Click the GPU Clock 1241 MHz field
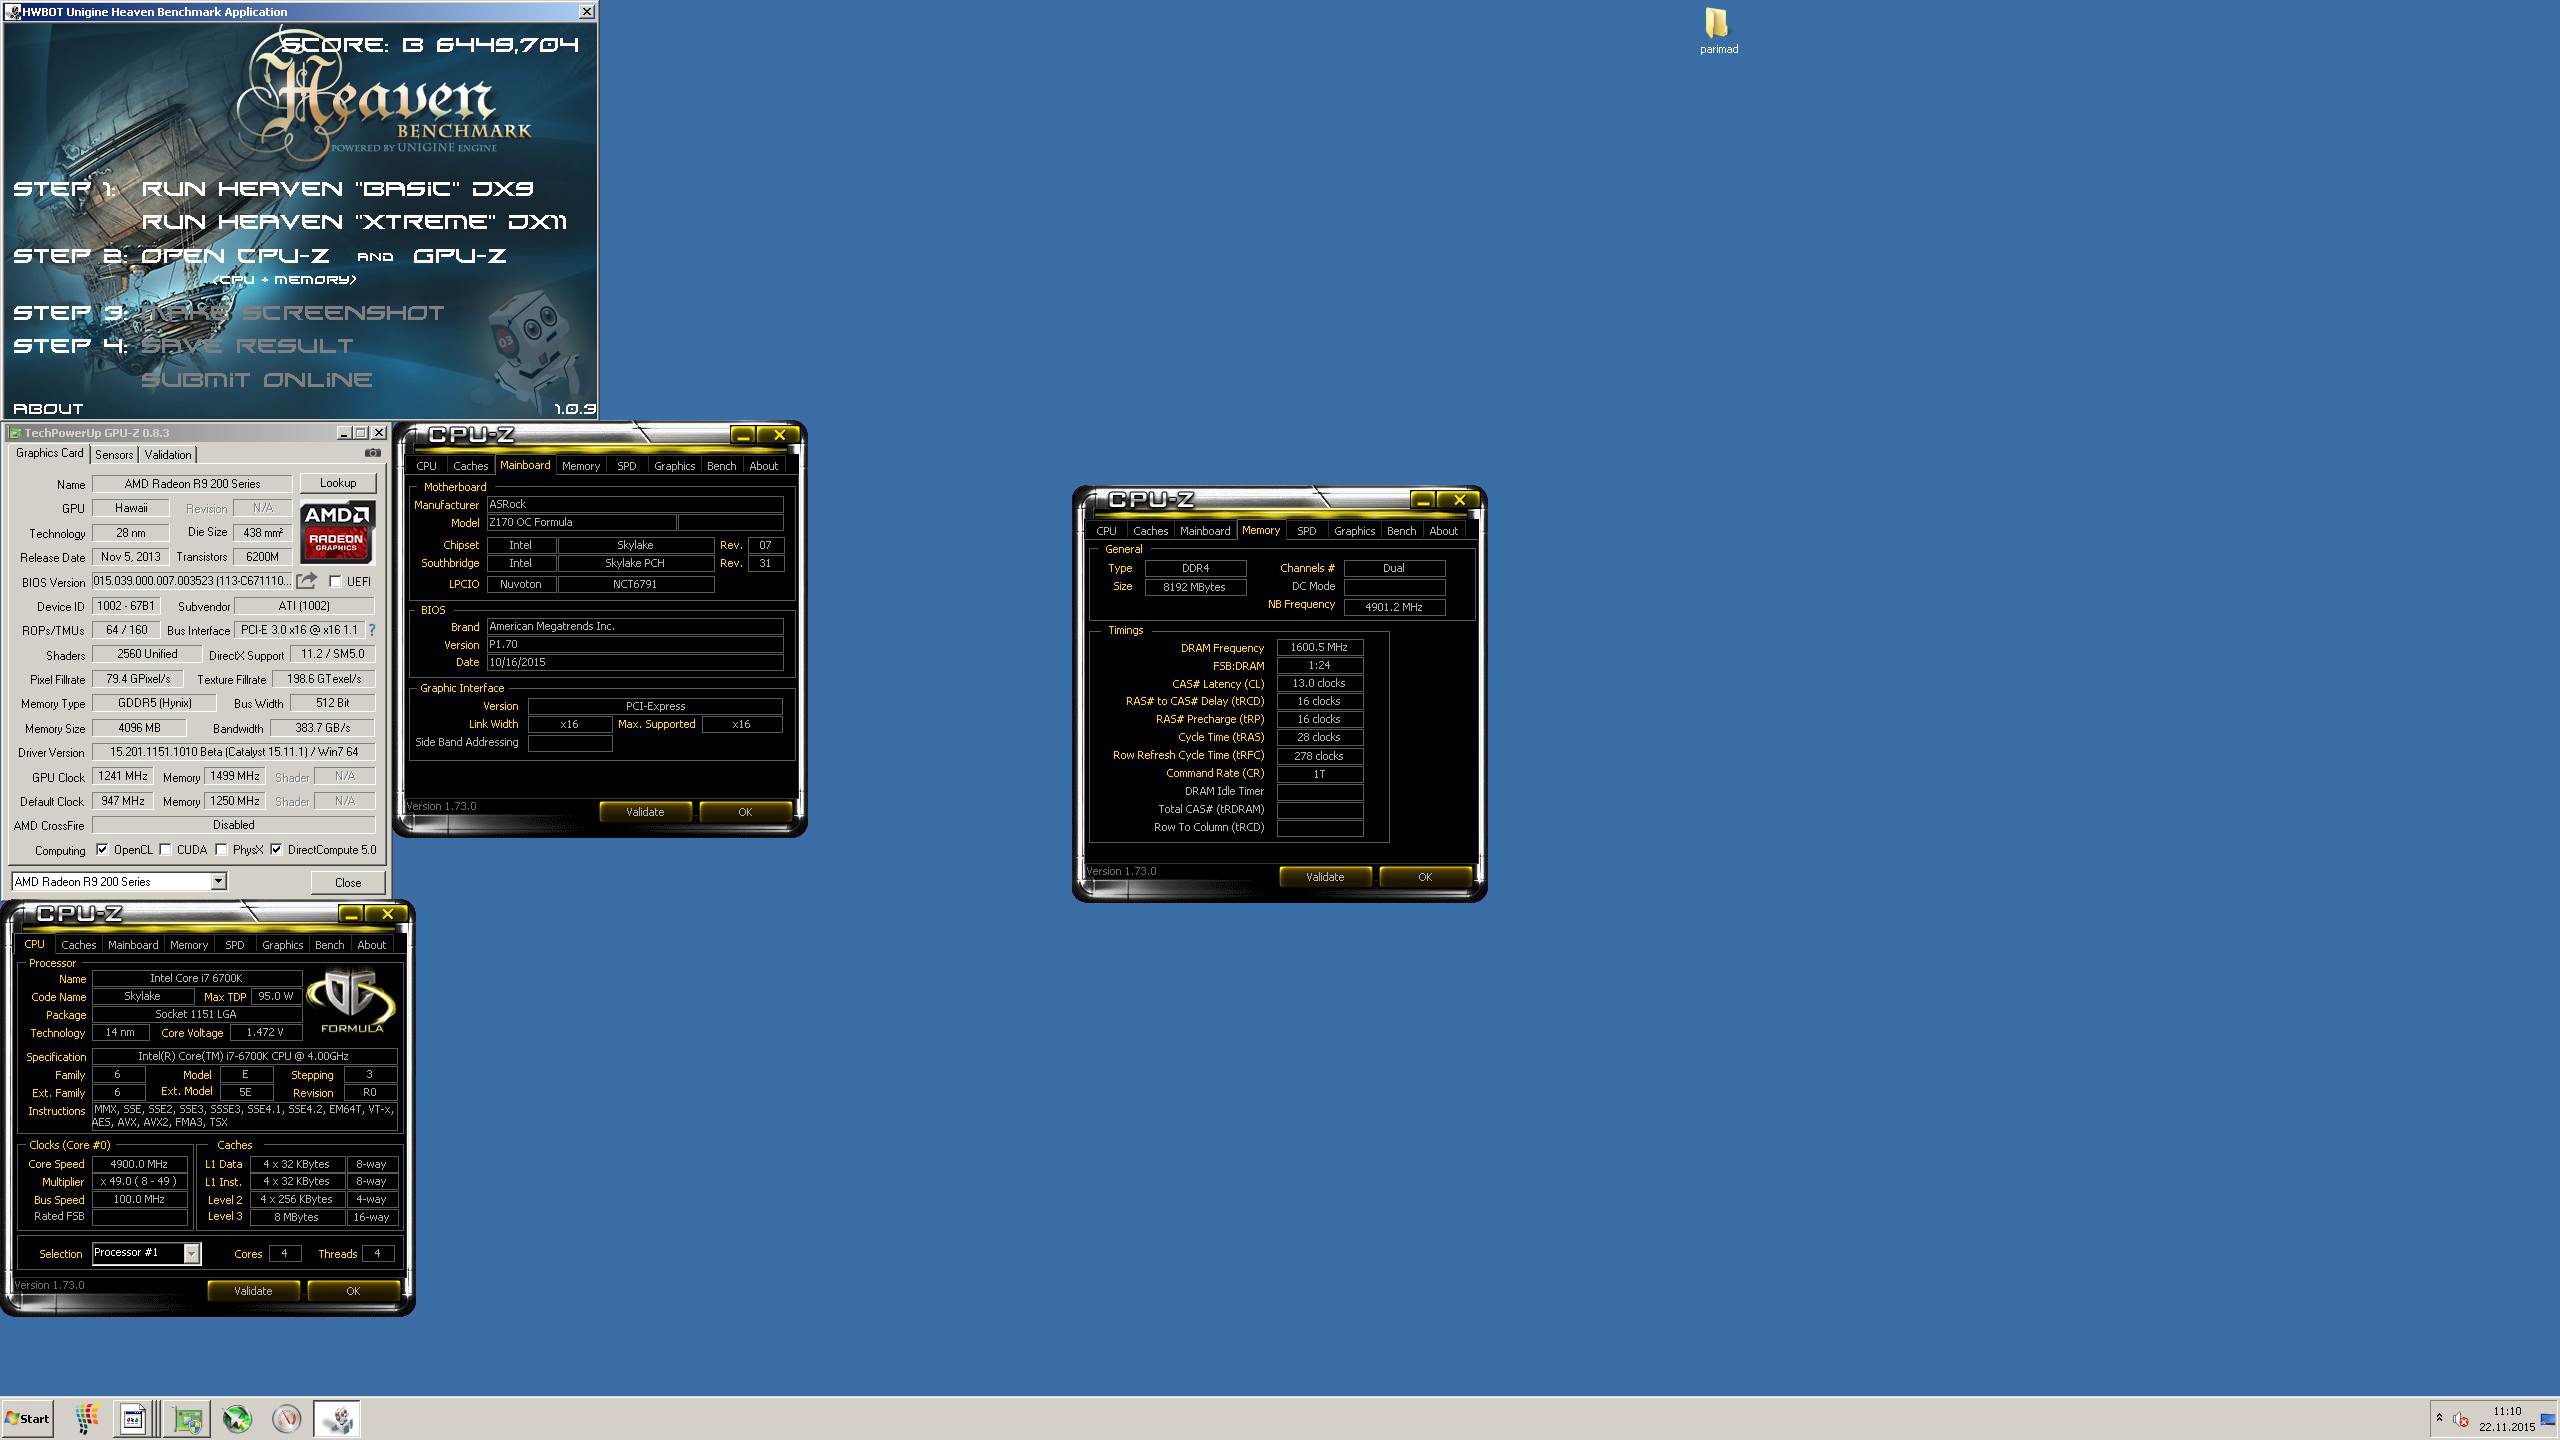 click(x=122, y=776)
